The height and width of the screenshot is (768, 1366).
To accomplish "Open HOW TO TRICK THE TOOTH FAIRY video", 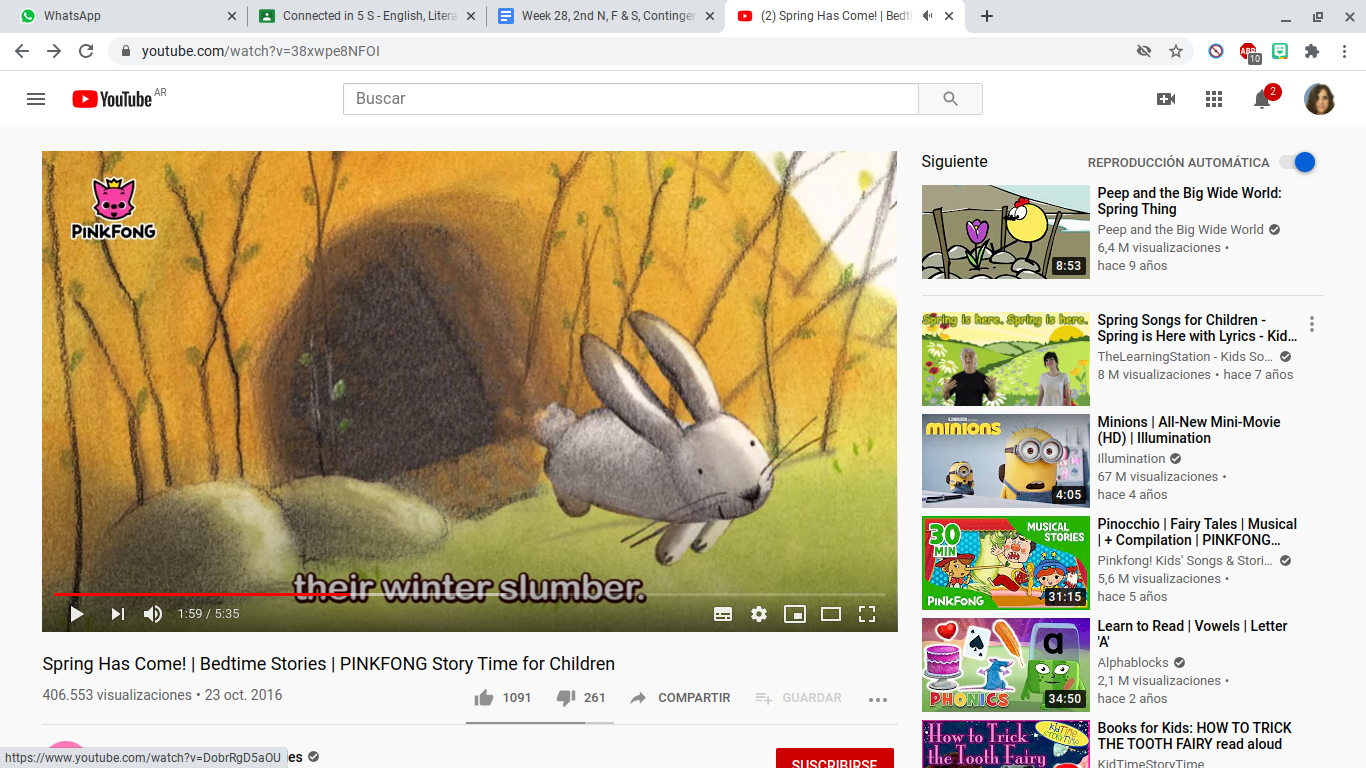I will (x=1195, y=736).
